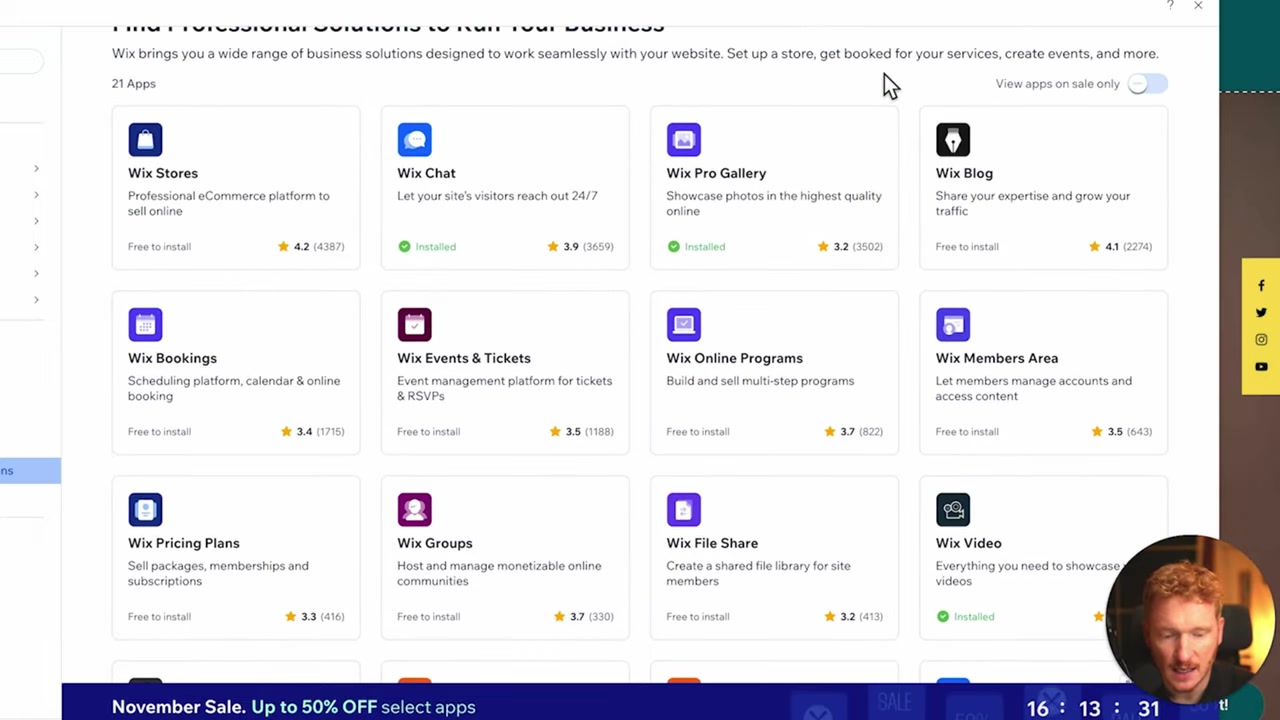
Task: Click the 21 Apps count label
Action: click(134, 84)
